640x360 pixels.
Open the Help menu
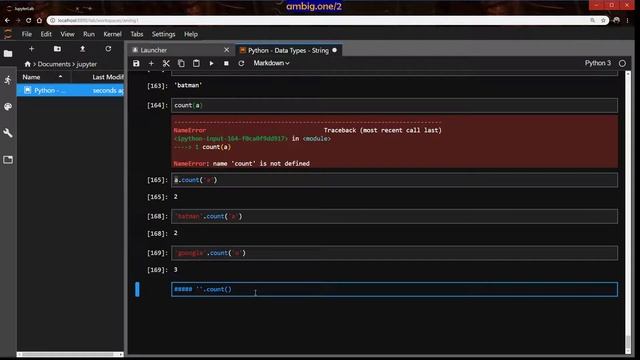pos(191,34)
